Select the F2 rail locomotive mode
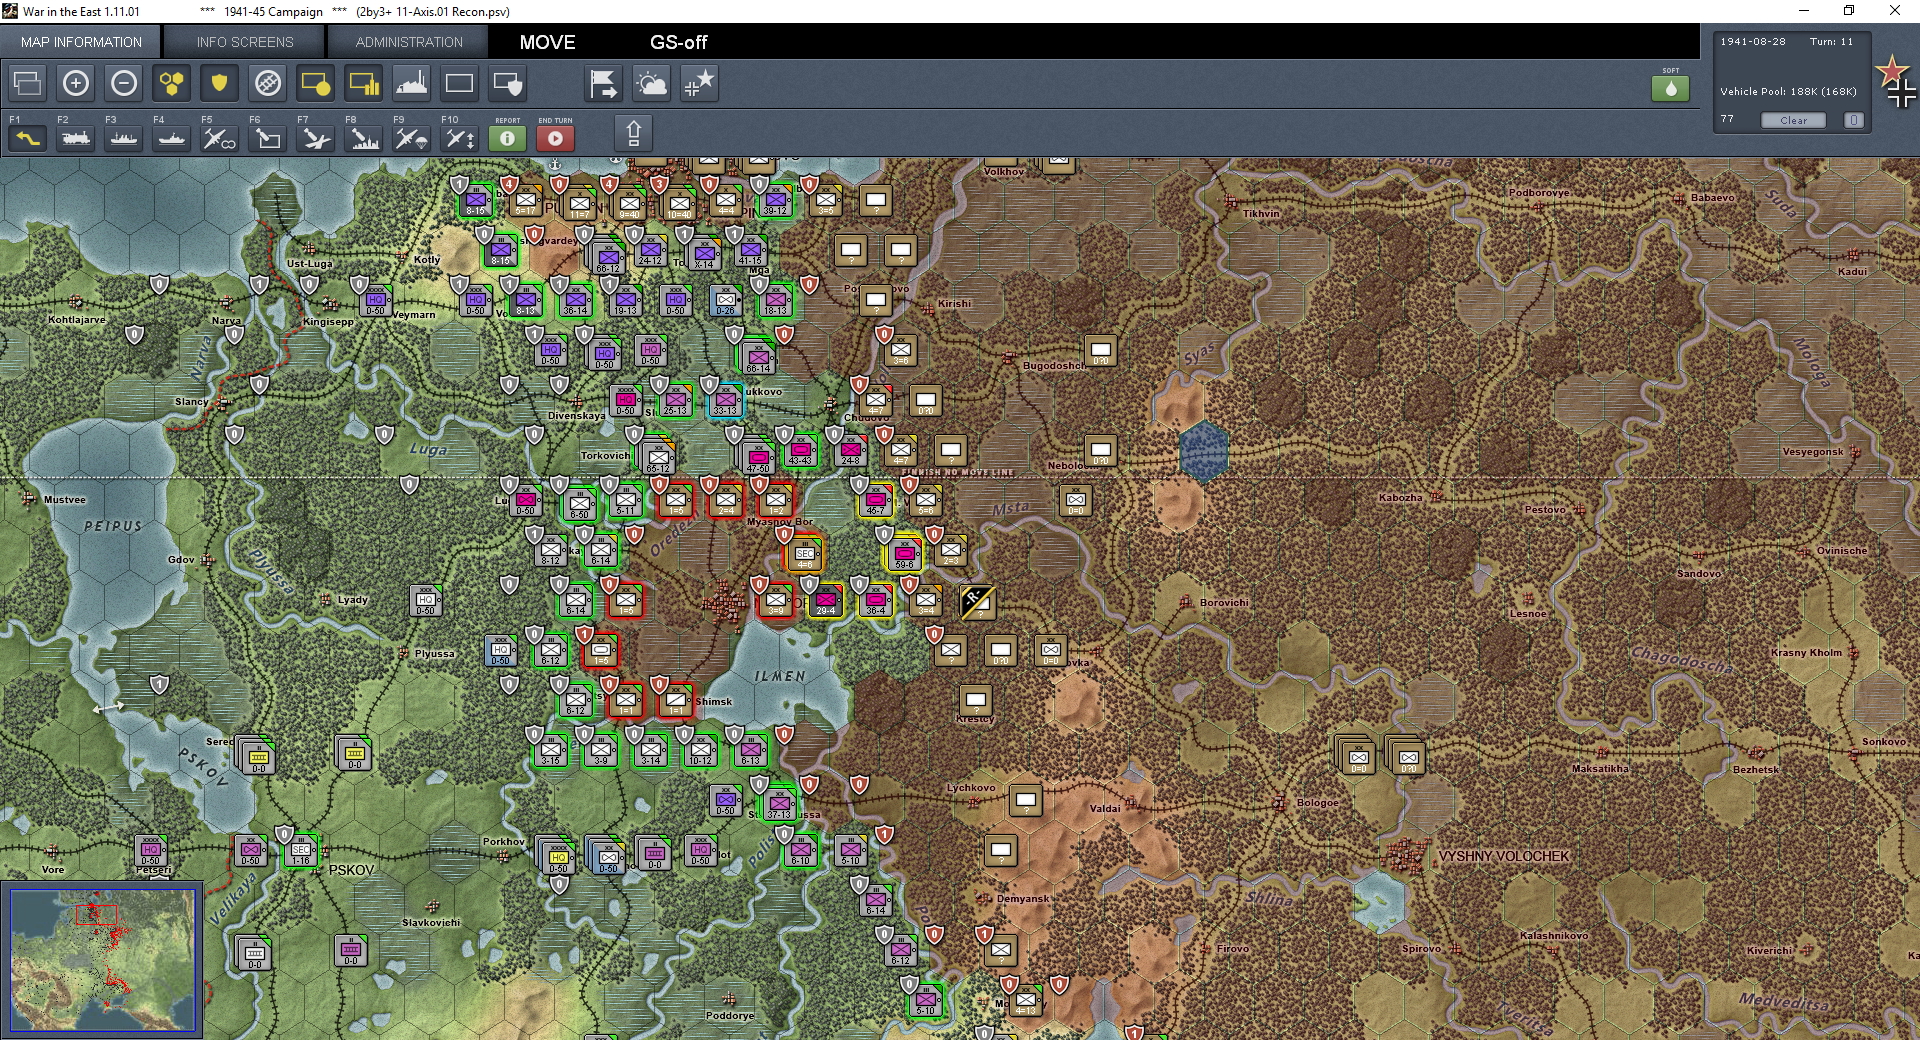Viewport: 1920px width, 1040px height. [x=76, y=138]
